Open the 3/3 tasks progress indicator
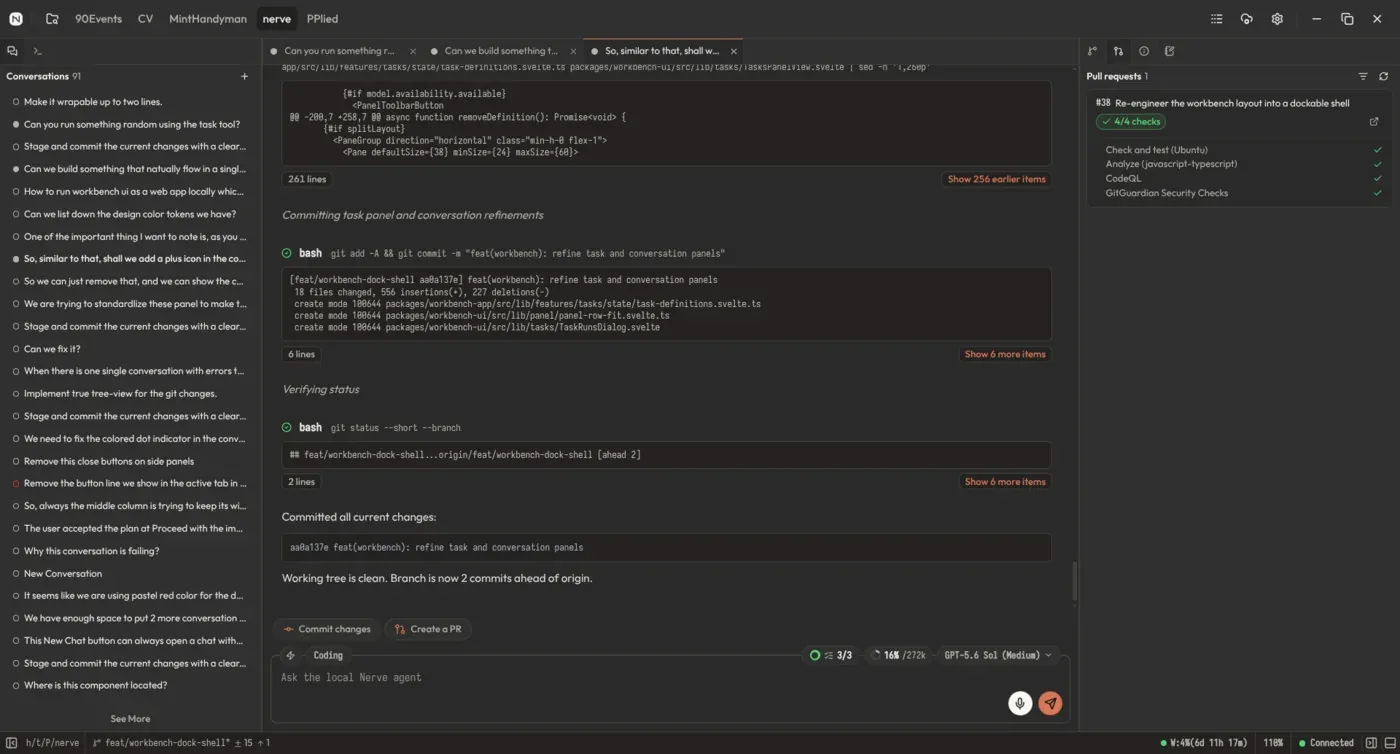The image size is (1400, 754). point(831,655)
